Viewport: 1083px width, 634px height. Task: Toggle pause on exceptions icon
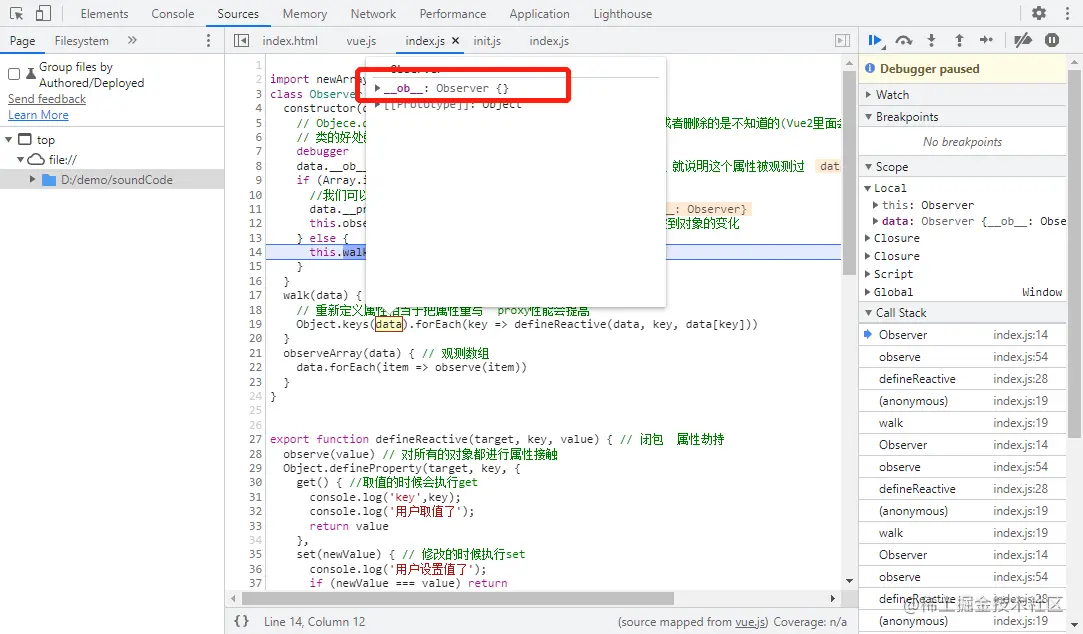pos(1052,41)
